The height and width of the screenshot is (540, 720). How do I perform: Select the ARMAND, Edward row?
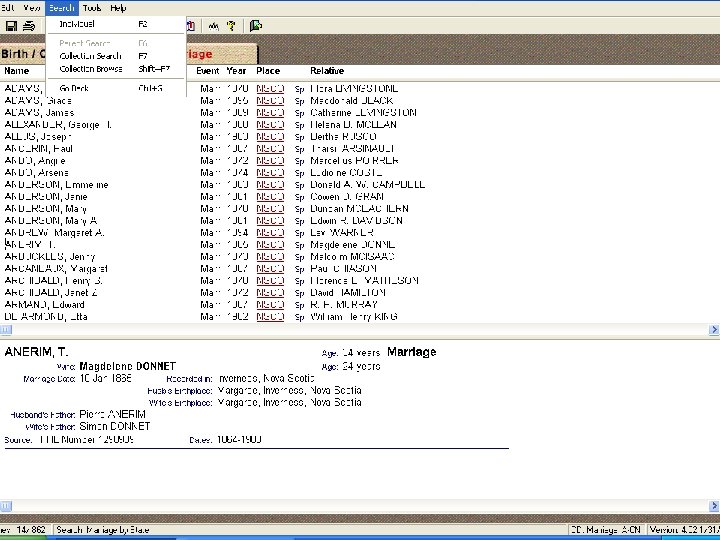coord(45,305)
